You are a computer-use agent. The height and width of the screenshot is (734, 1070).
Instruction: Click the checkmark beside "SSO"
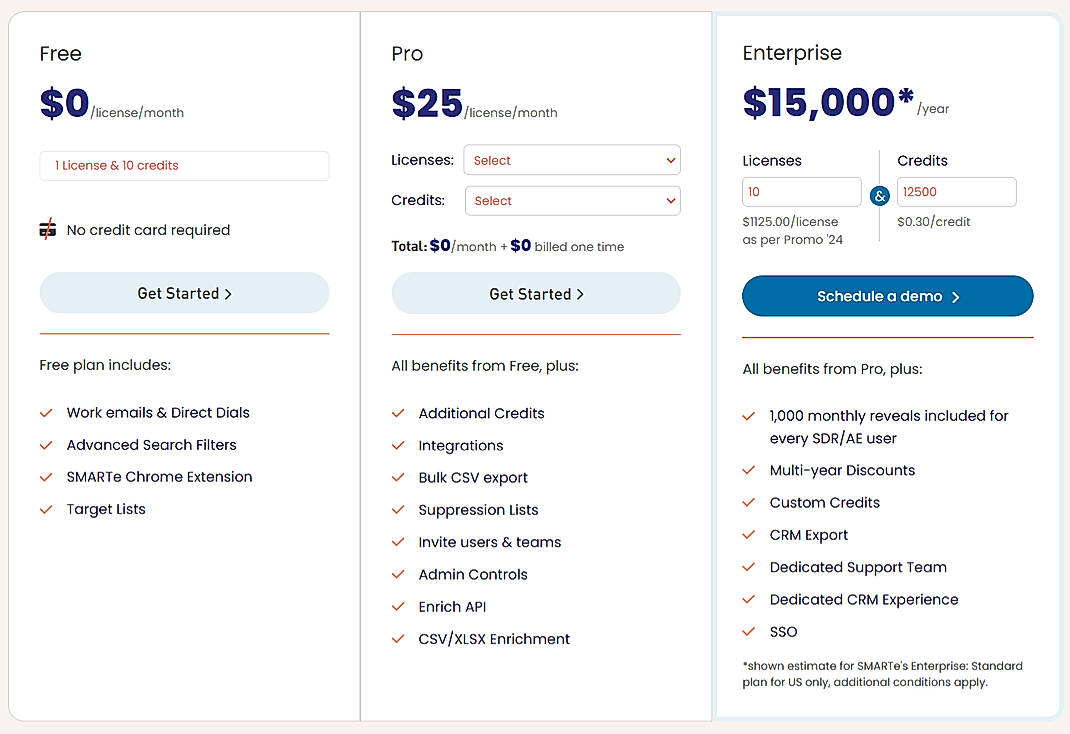(749, 631)
